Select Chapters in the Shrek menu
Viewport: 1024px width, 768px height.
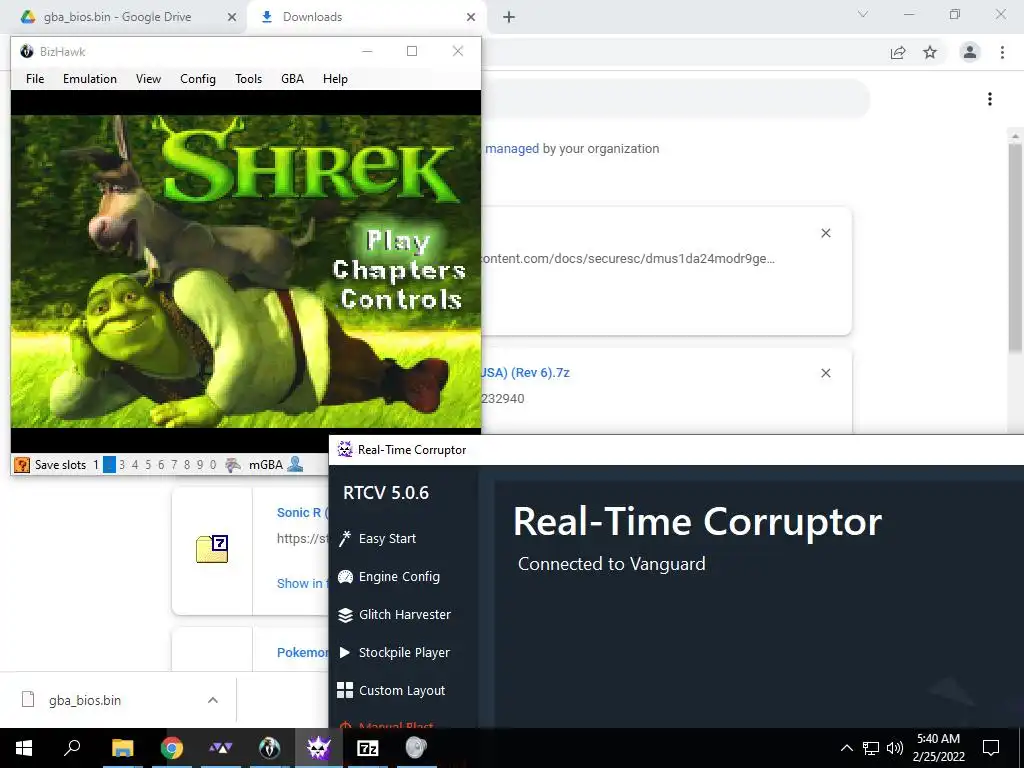(399, 270)
